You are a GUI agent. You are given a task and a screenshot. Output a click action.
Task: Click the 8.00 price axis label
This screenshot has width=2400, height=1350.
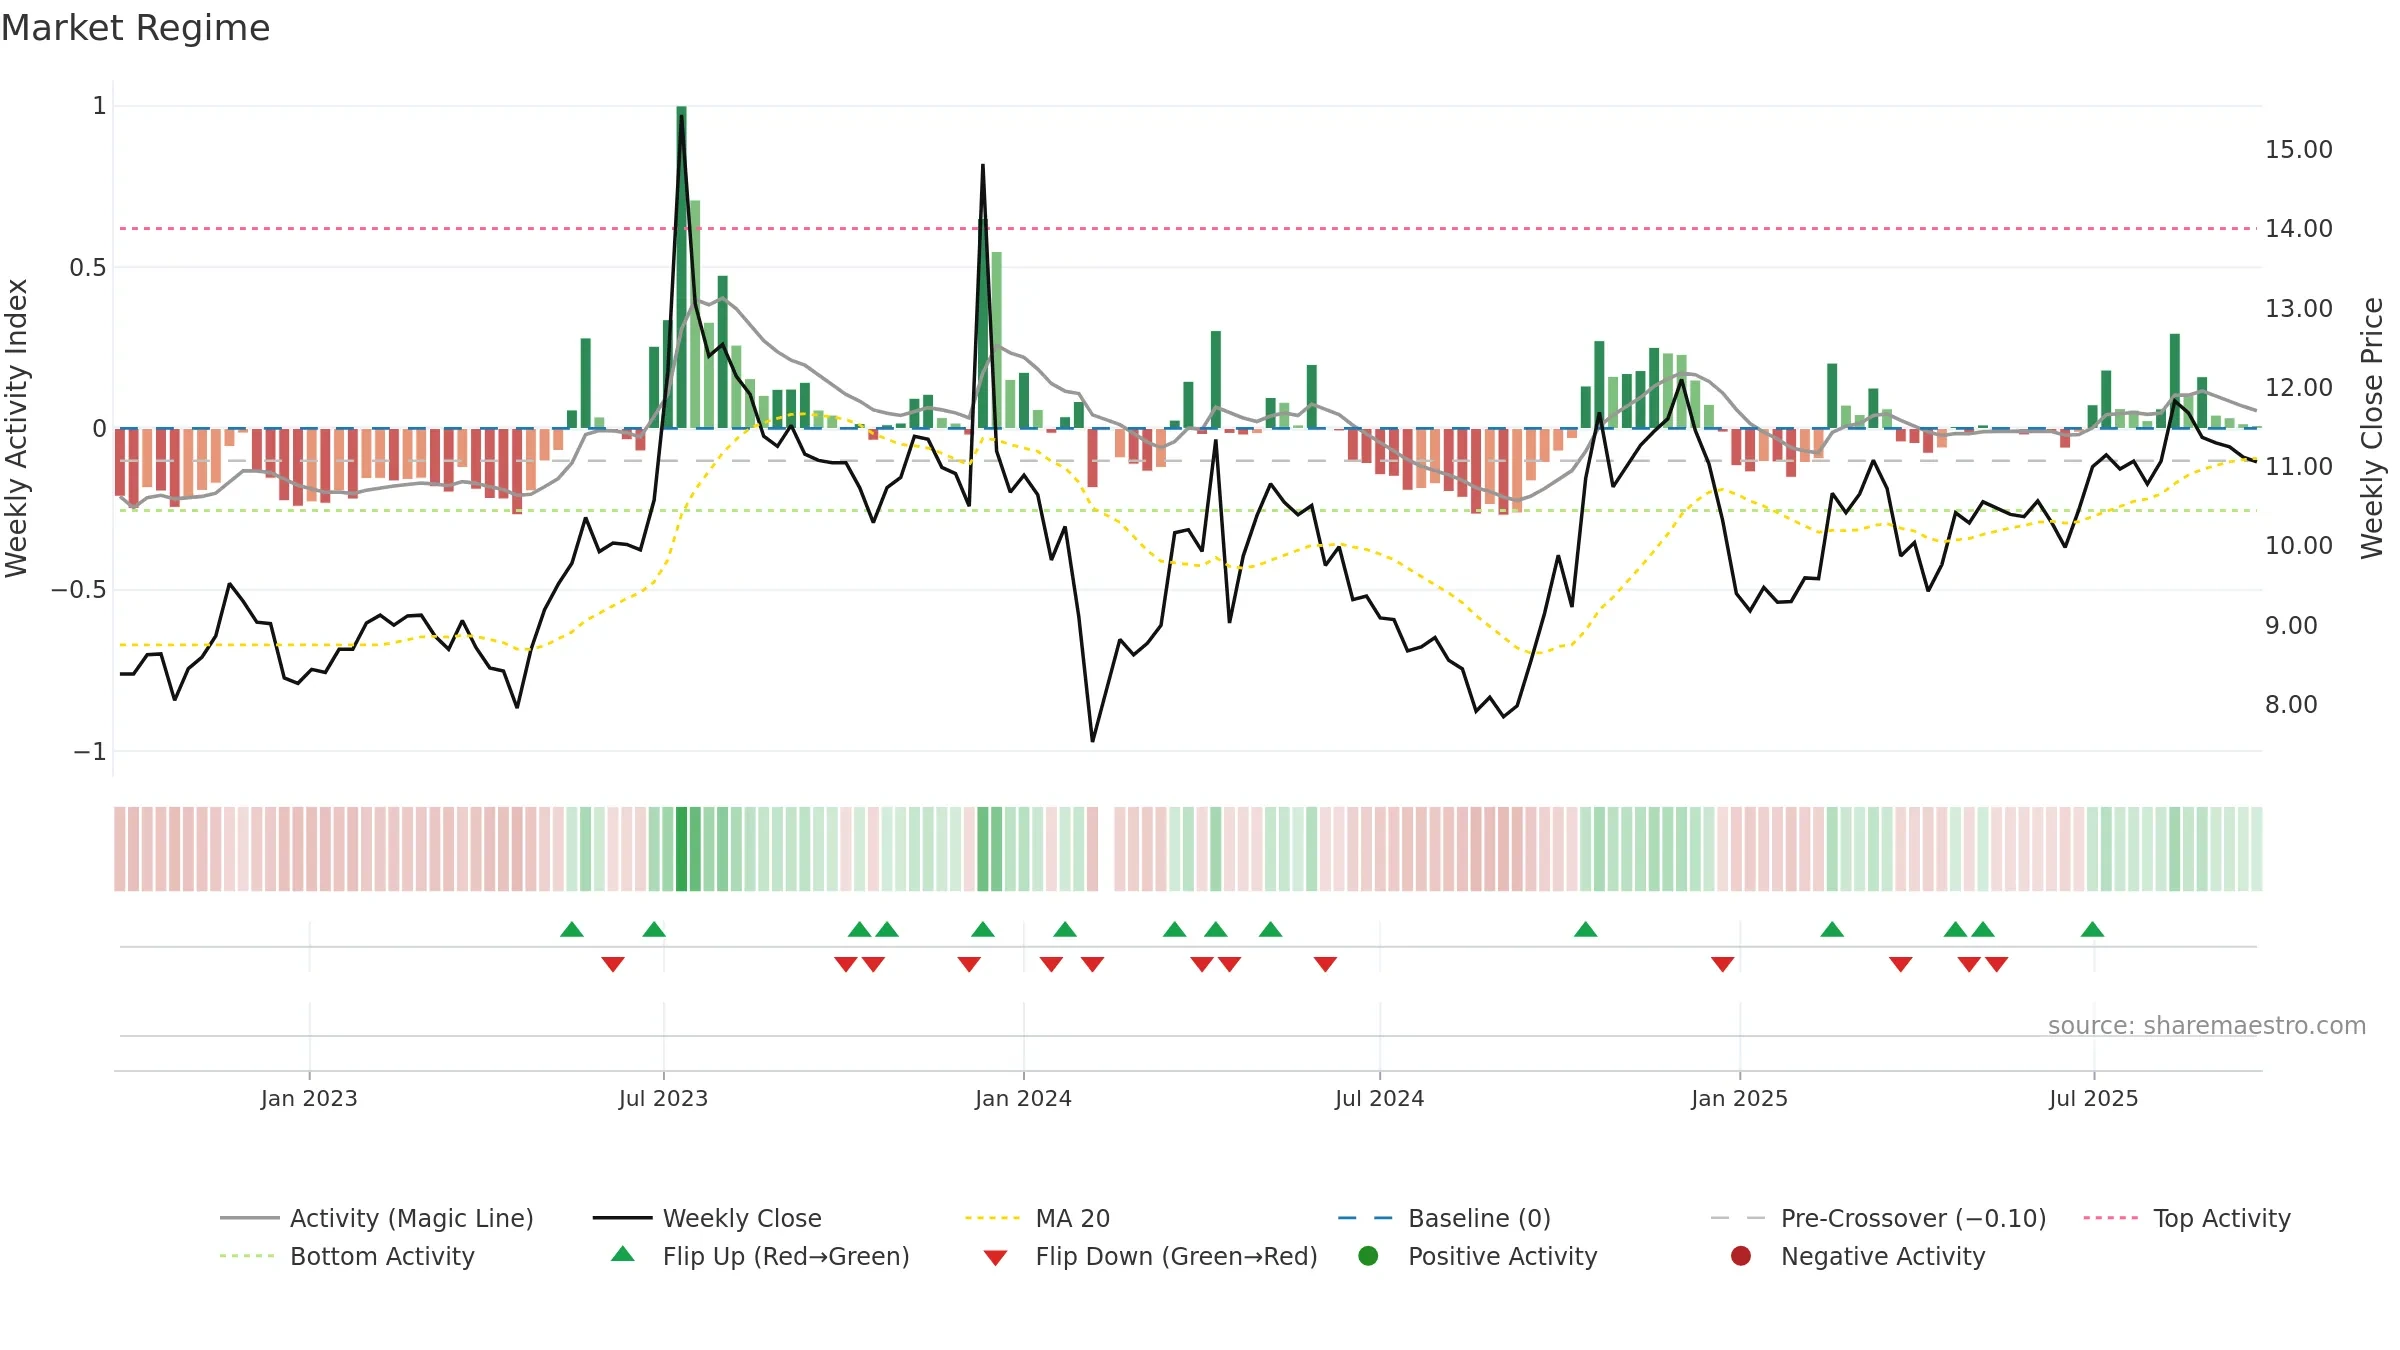(x=2291, y=705)
